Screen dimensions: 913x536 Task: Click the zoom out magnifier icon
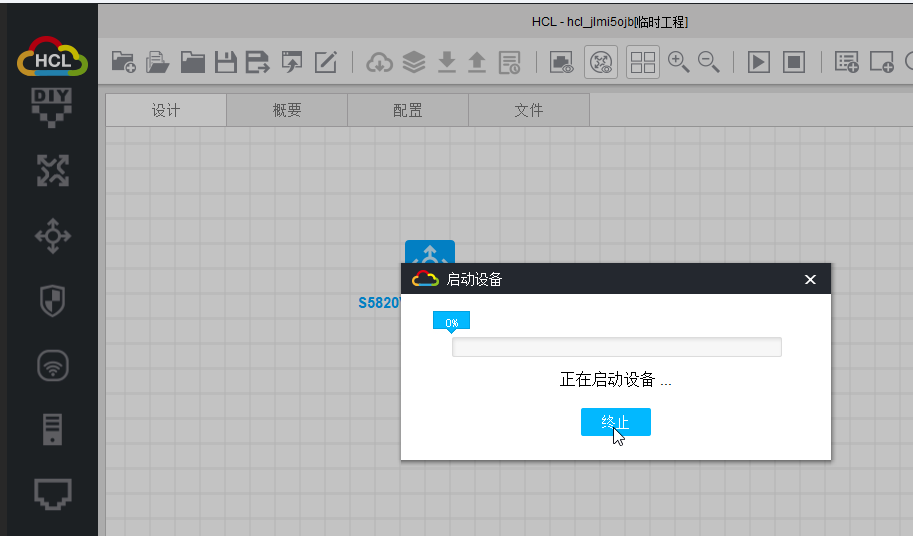click(709, 62)
